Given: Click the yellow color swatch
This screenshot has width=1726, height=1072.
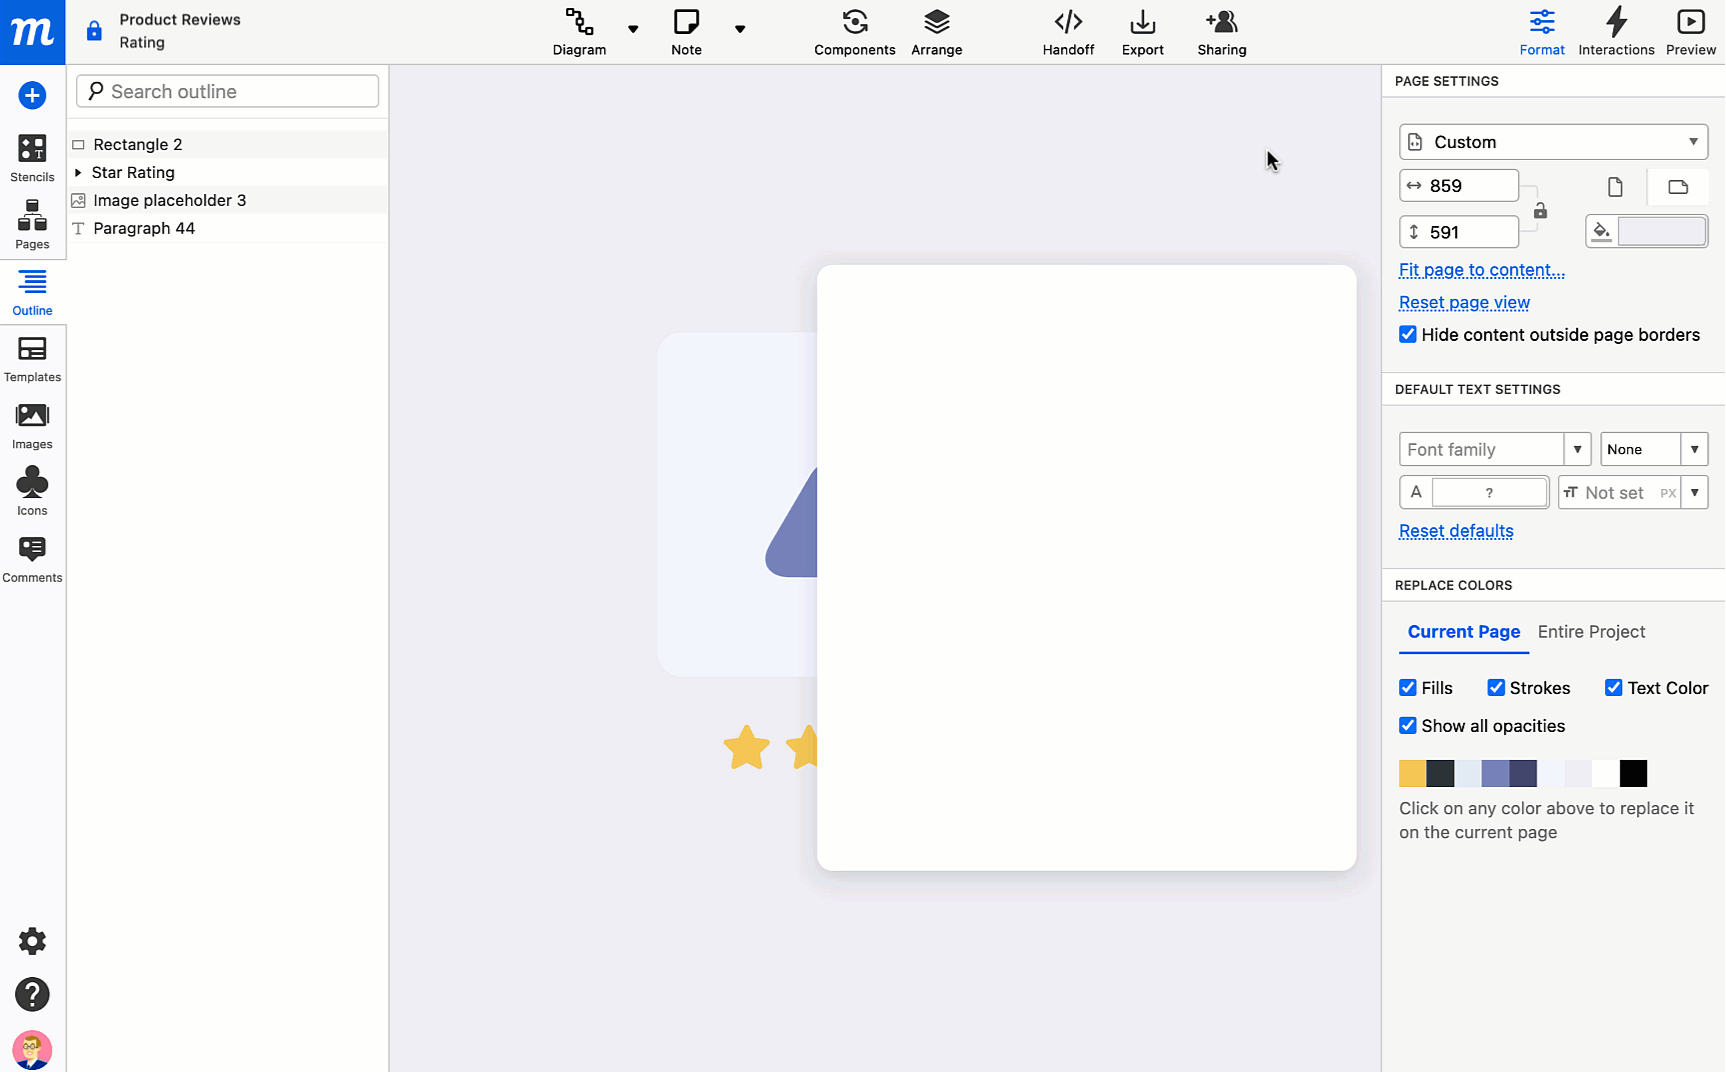Looking at the screenshot, I should pyautogui.click(x=1412, y=772).
